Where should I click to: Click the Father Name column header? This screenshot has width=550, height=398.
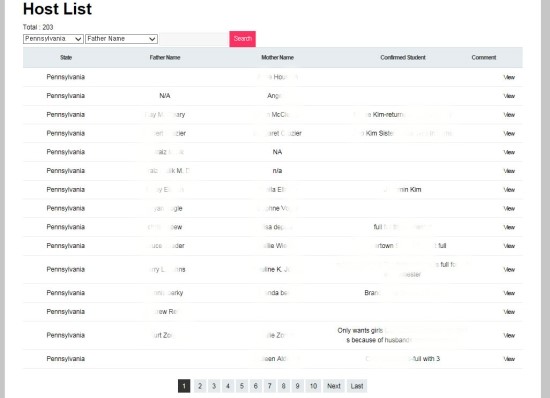[165, 58]
